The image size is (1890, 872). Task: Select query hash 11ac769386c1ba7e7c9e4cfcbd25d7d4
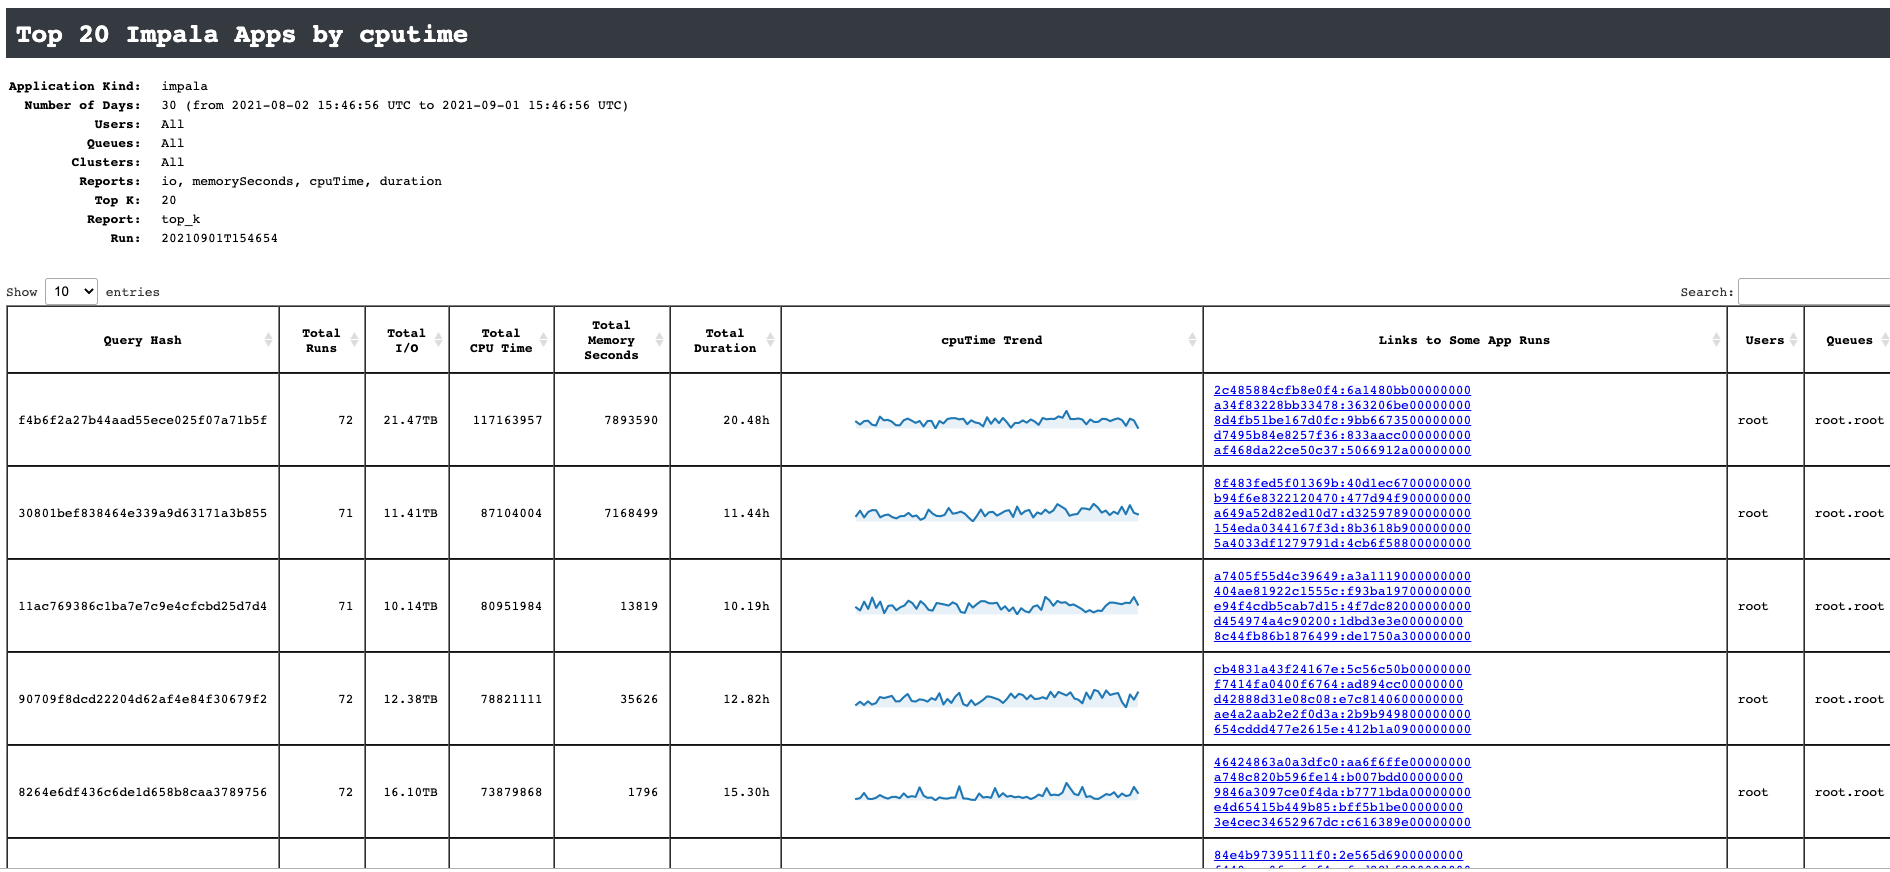143,606
